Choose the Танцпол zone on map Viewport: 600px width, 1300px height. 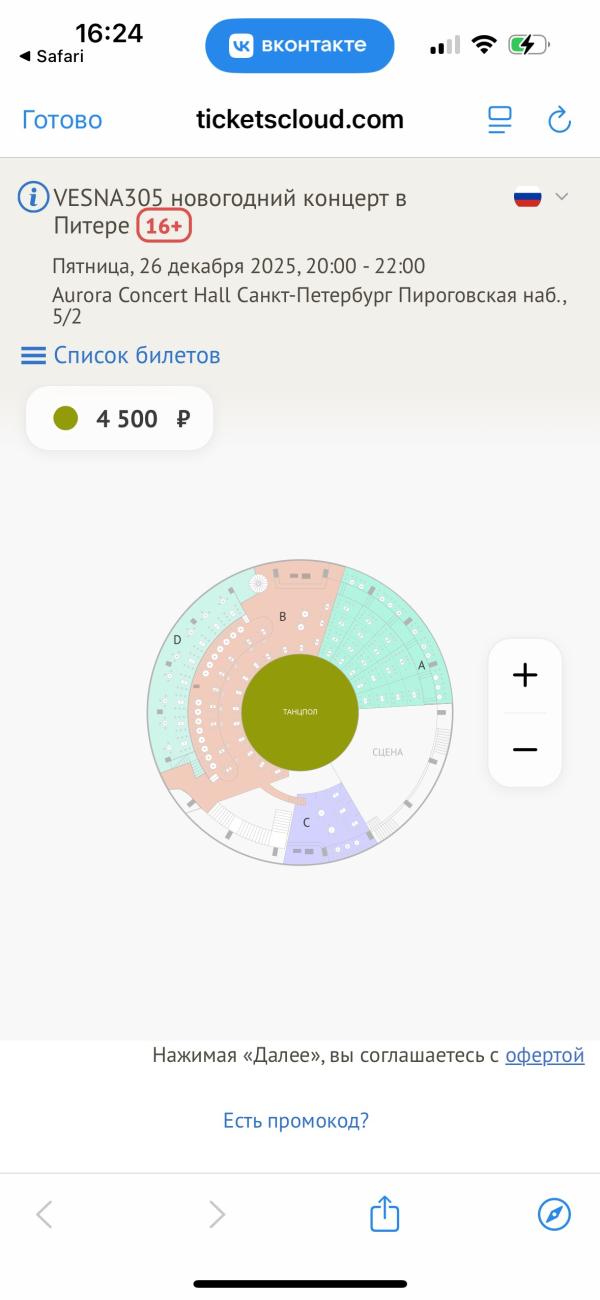tap(300, 712)
